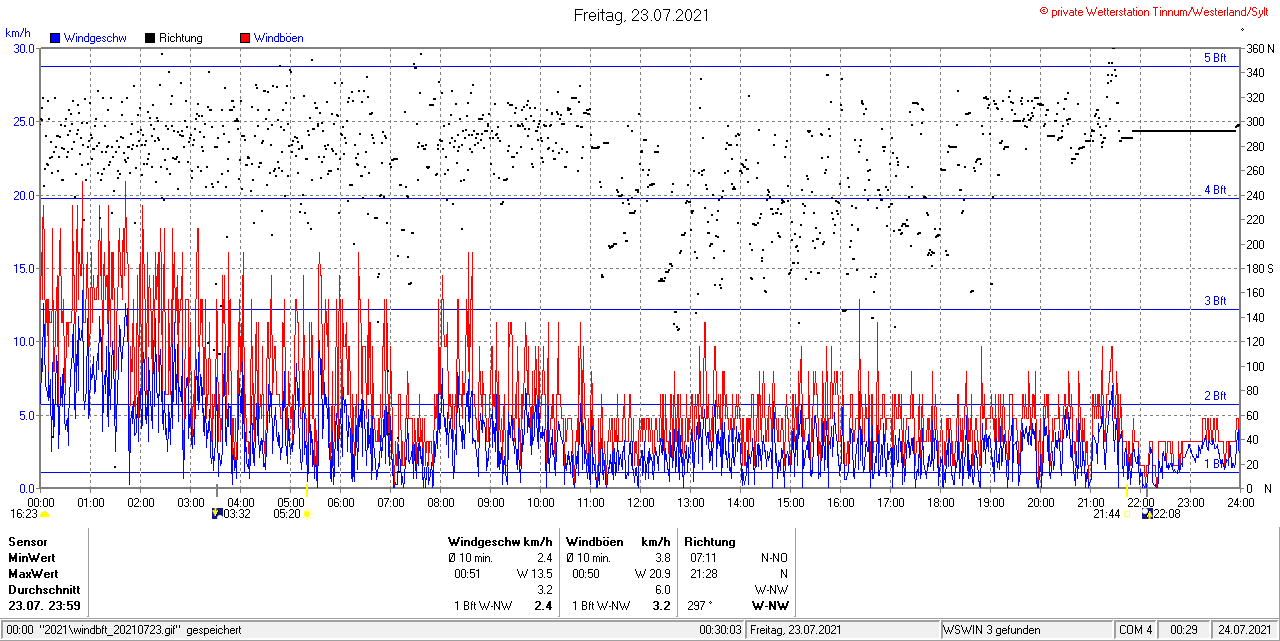Click the 00:29 status bar entry
The image size is (1280, 641).
[1184, 630]
